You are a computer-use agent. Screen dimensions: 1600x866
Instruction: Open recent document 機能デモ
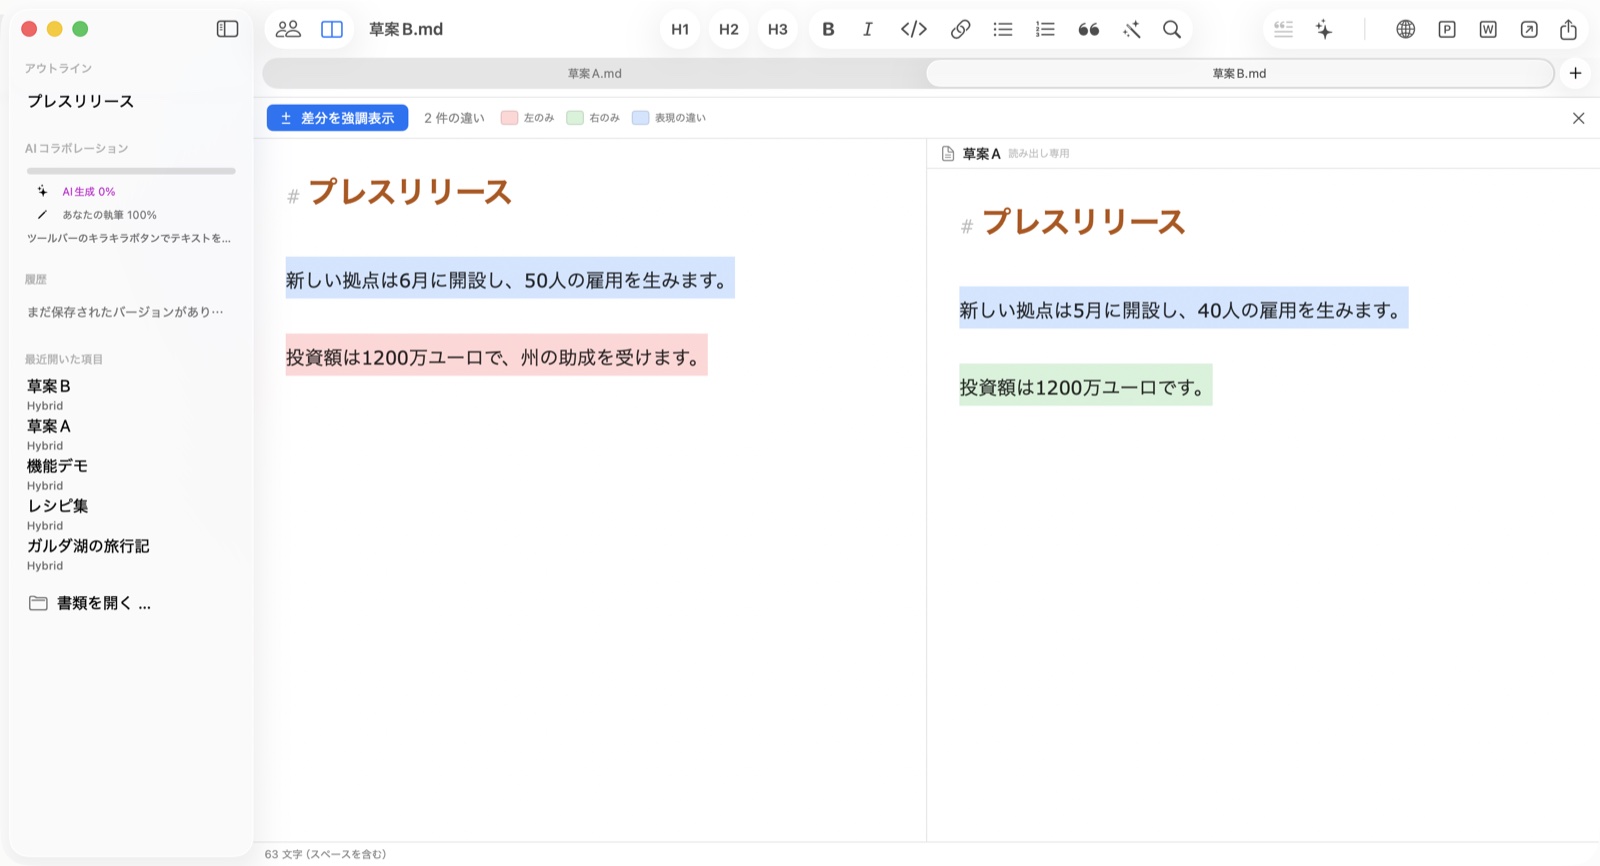pos(57,466)
